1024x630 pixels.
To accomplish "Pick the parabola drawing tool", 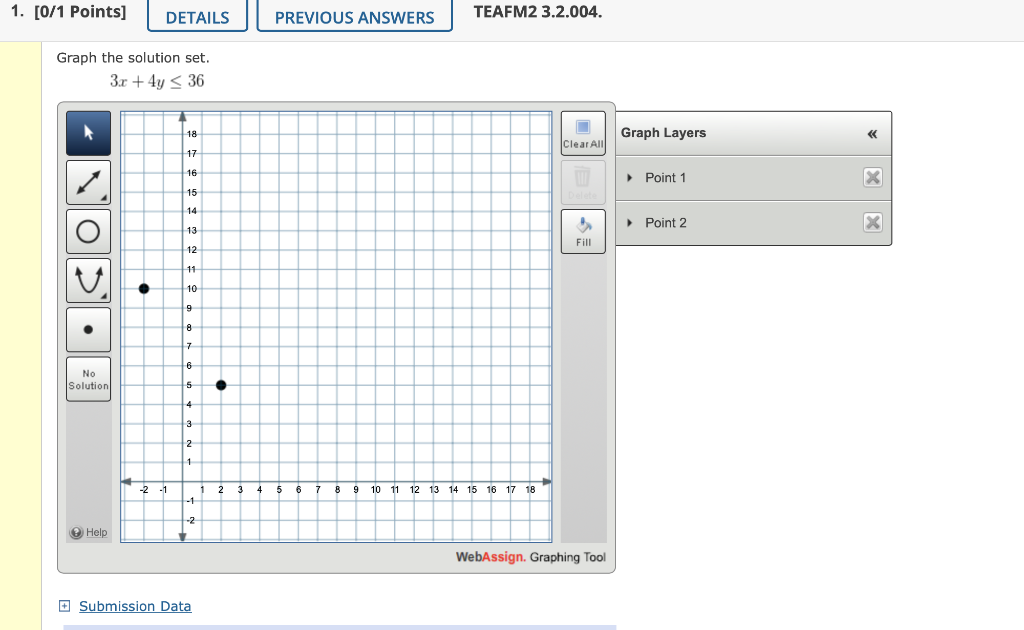I will pos(88,280).
